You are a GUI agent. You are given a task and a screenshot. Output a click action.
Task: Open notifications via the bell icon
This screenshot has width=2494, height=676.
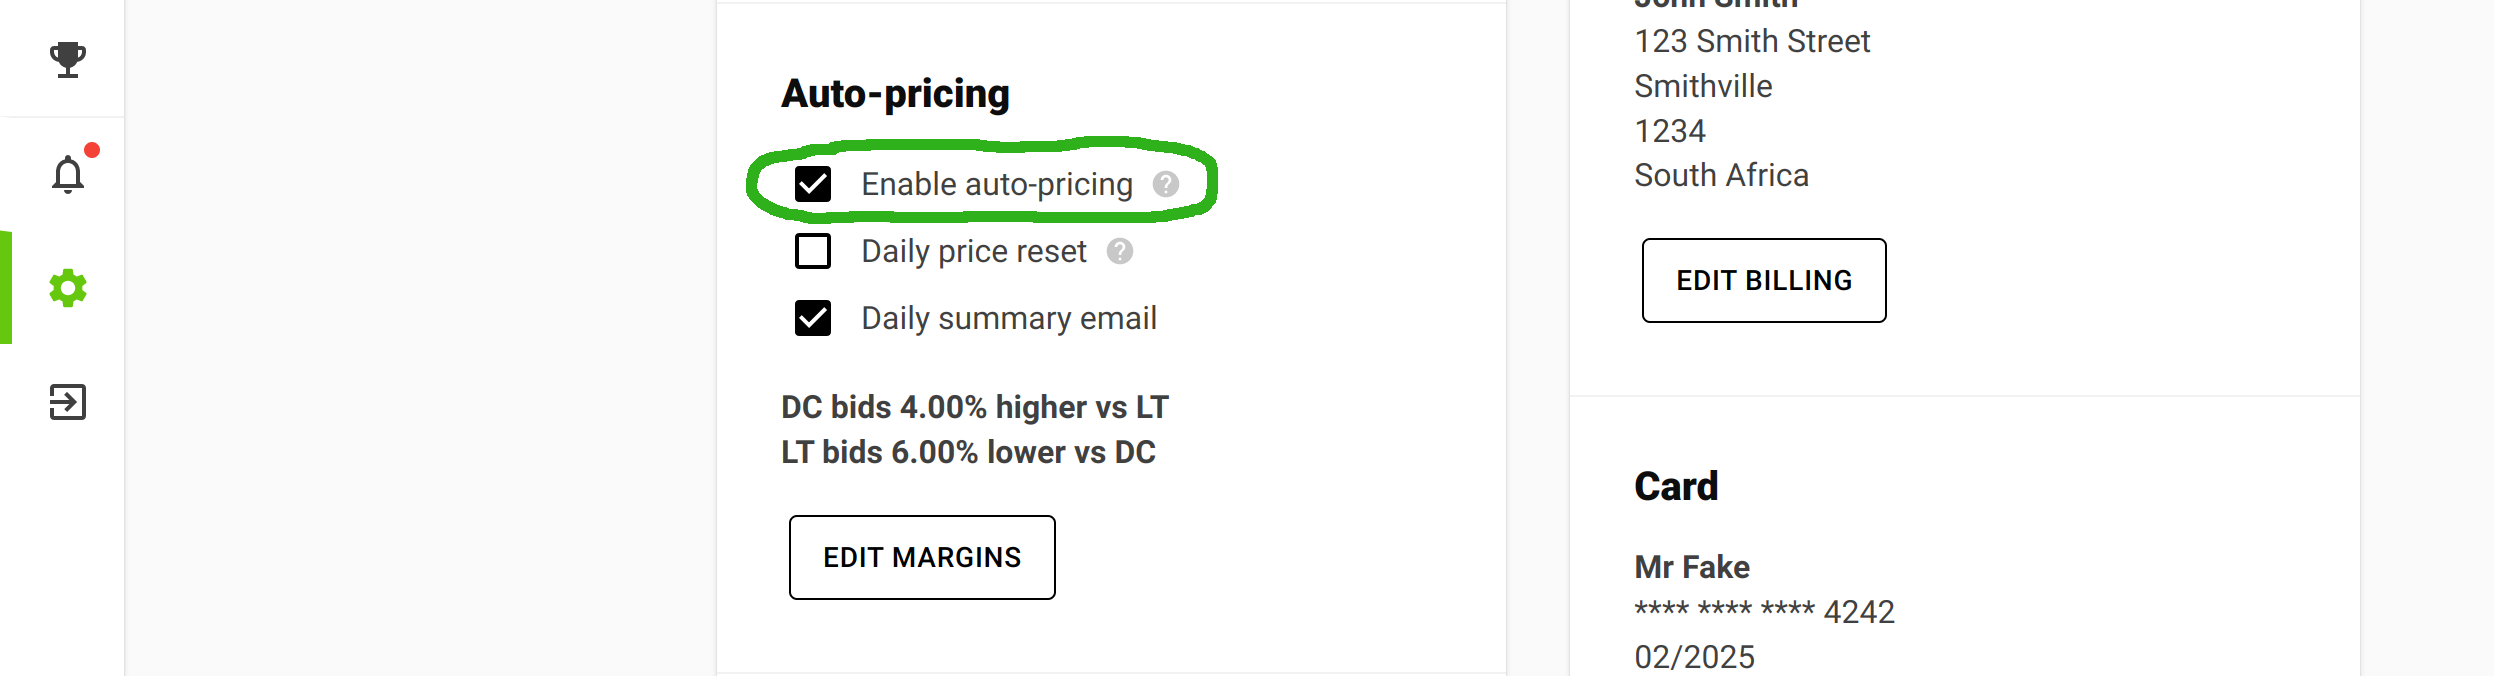click(66, 176)
